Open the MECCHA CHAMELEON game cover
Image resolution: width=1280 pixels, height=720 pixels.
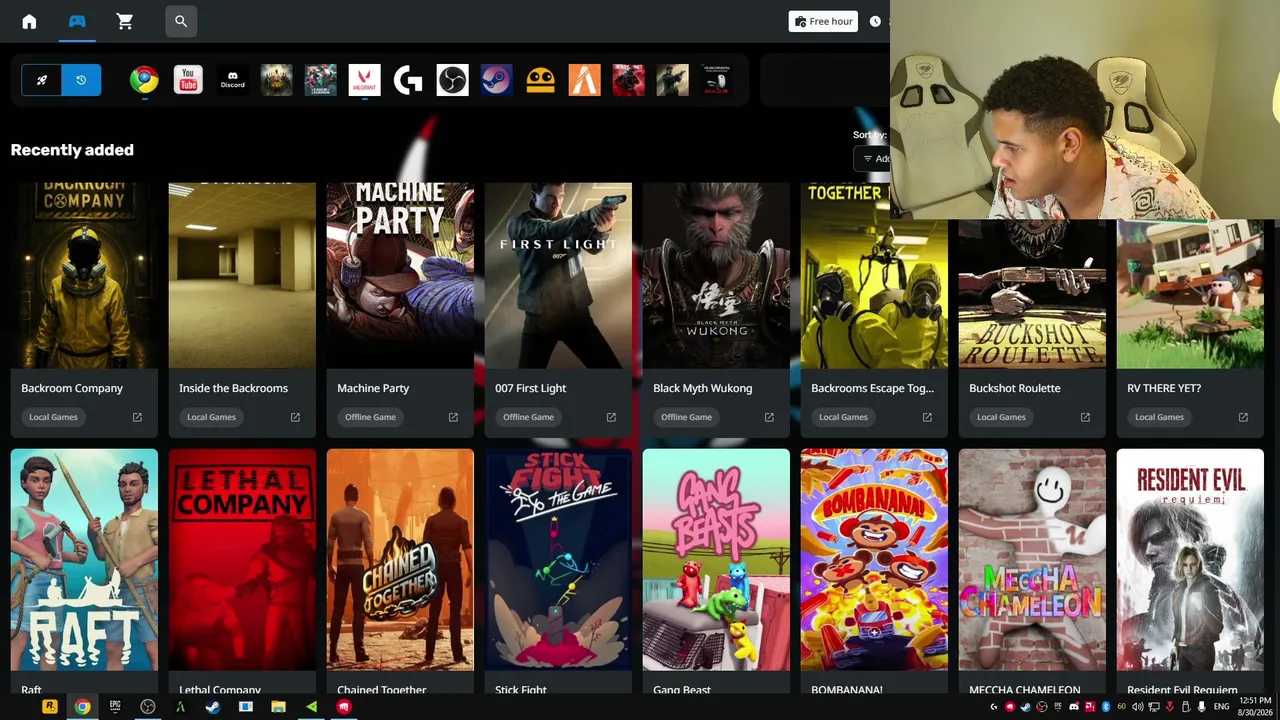pos(1032,559)
